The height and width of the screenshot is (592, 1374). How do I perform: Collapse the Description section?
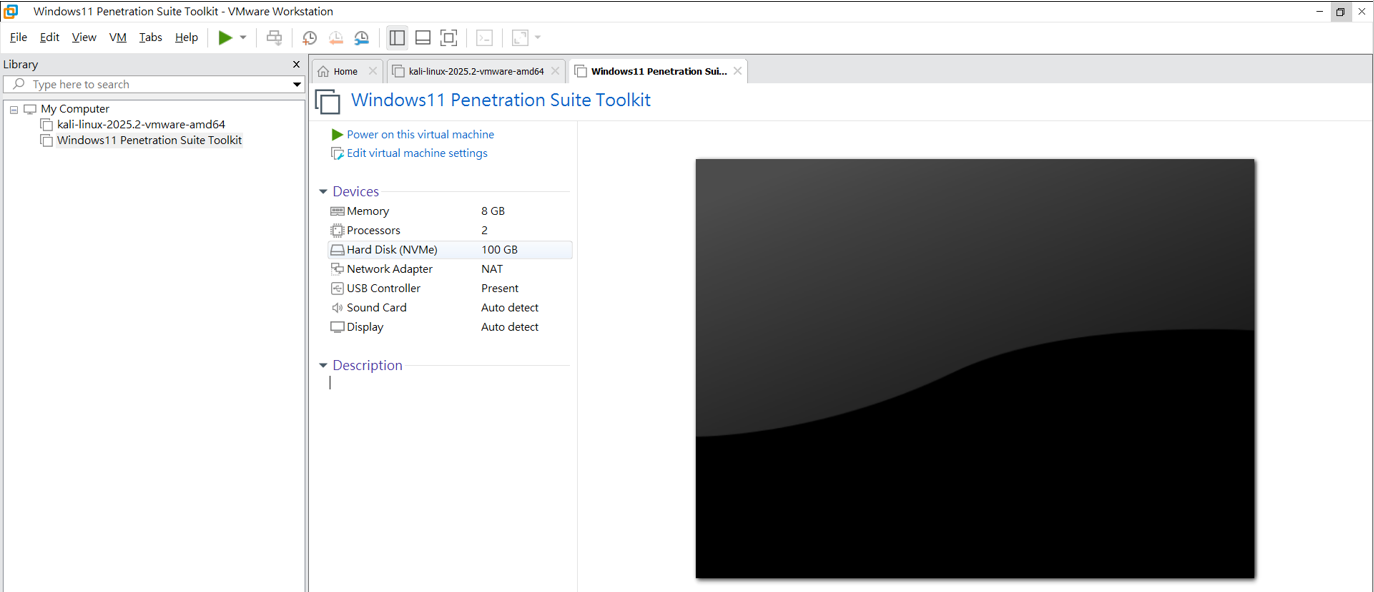[x=323, y=366]
